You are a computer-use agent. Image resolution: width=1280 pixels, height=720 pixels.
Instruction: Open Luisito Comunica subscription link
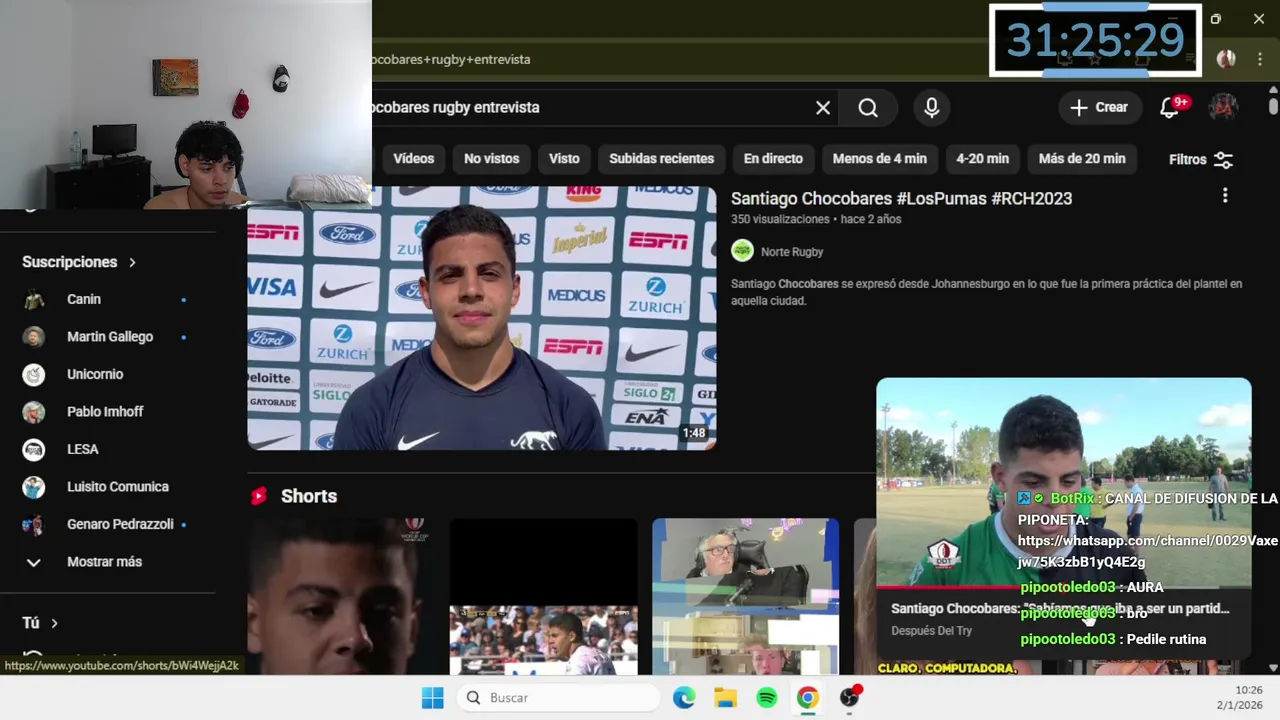click(118, 487)
